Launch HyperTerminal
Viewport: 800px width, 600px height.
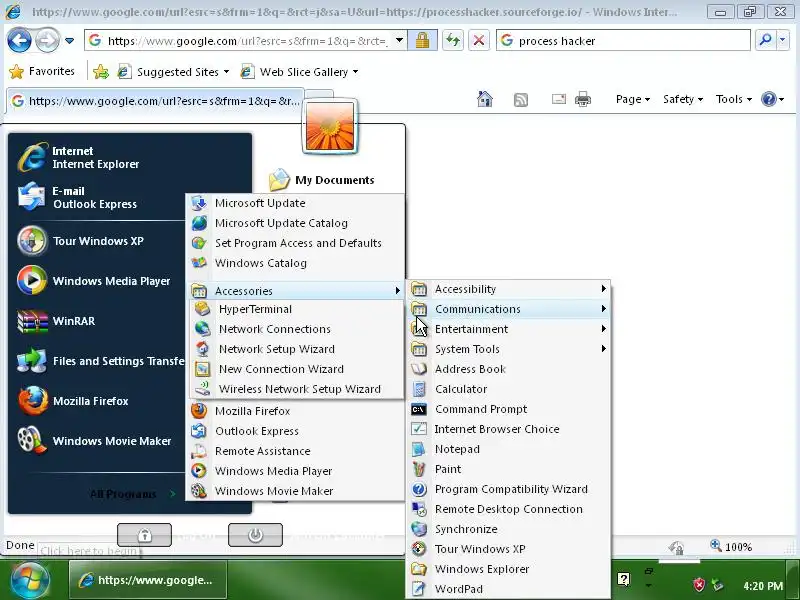(x=297, y=309)
